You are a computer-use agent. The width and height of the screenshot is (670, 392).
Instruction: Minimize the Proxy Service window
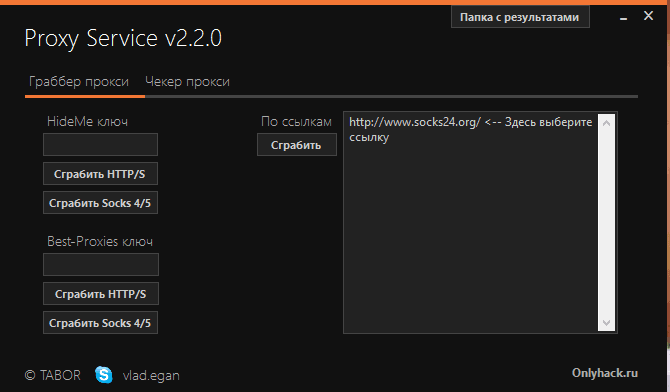point(623,18)
